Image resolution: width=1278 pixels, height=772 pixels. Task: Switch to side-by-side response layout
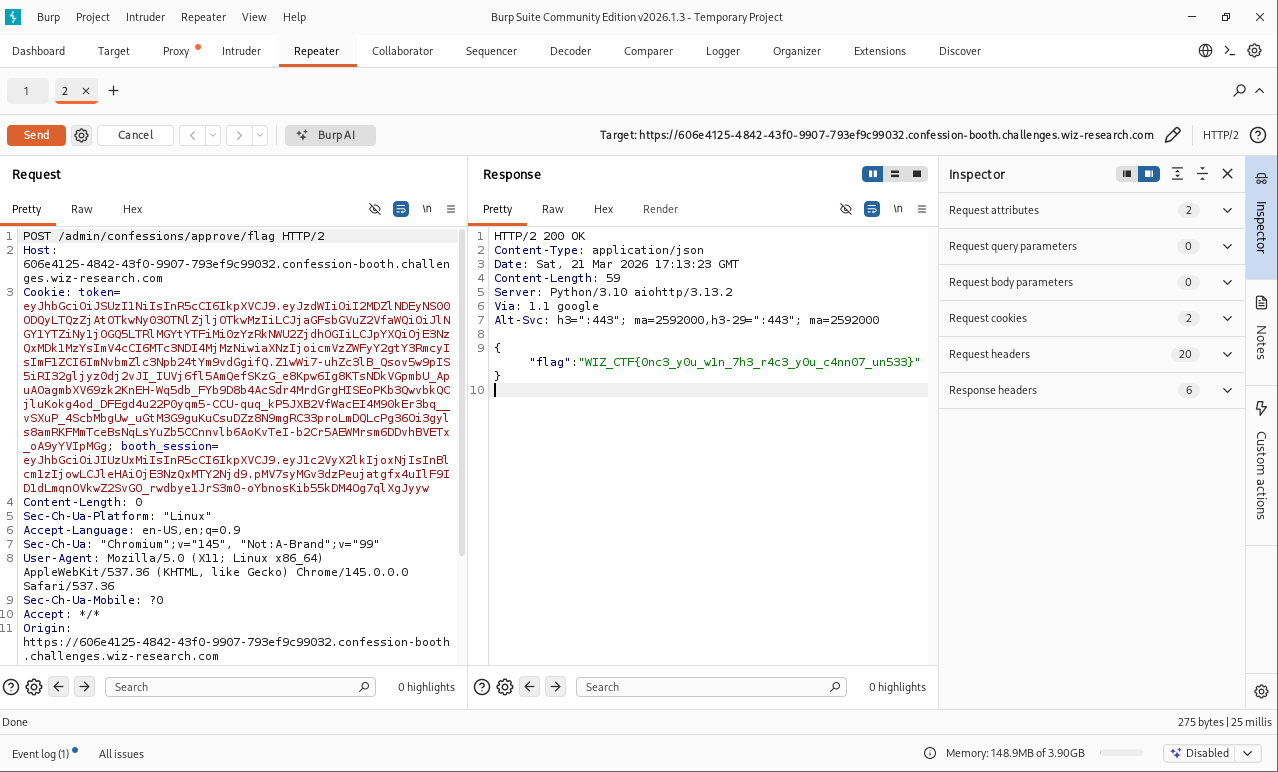click(873, 174)
